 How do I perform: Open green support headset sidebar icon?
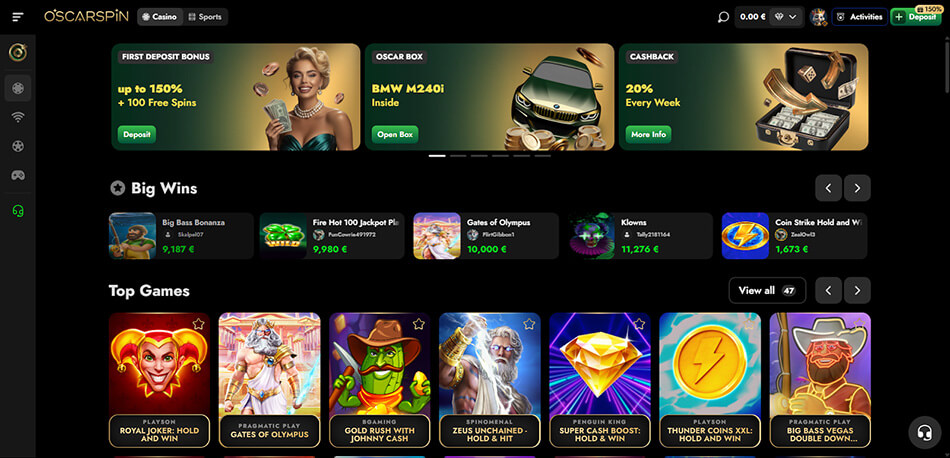pos(18,211)
